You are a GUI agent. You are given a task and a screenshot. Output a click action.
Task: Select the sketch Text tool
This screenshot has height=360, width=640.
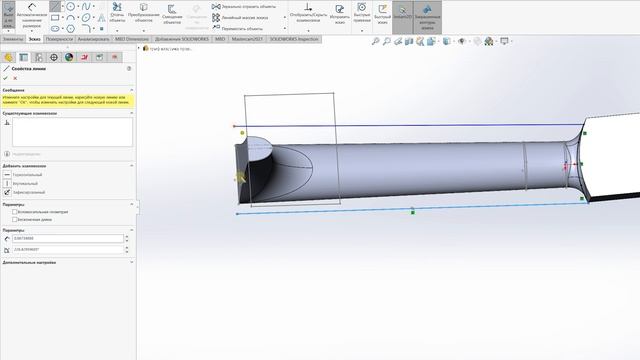click(x=102, y=18)
